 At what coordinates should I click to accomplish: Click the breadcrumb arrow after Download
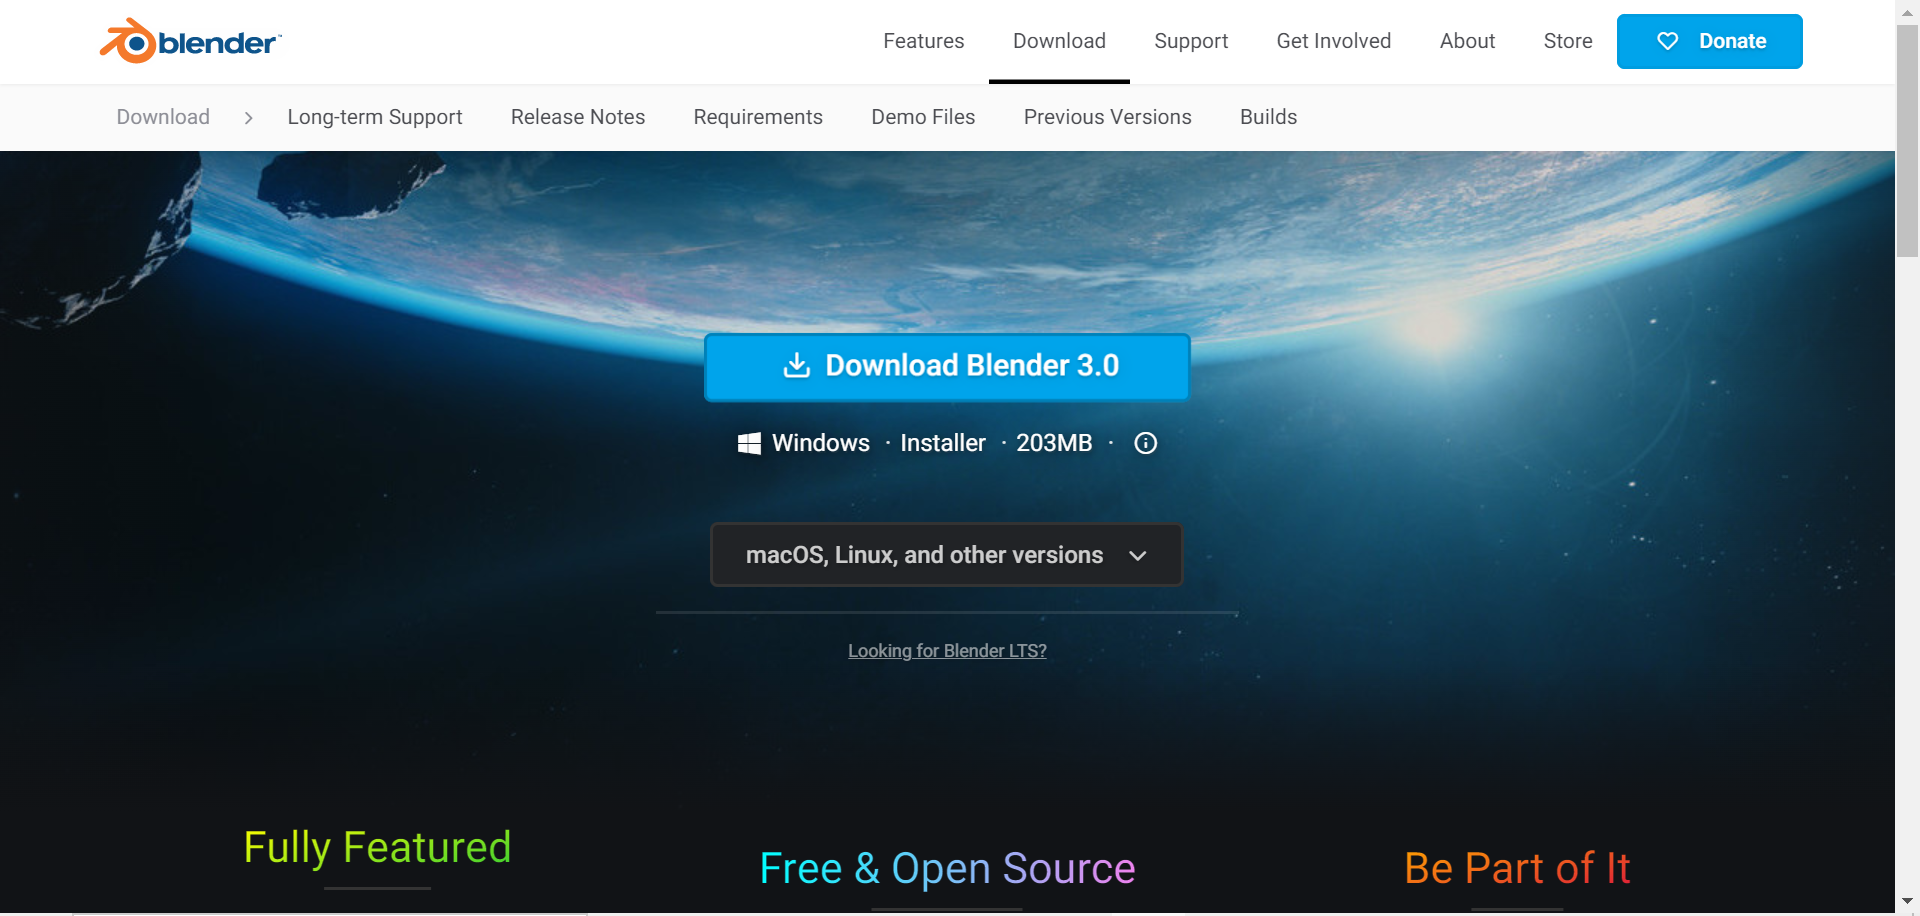tap(248, 118)
